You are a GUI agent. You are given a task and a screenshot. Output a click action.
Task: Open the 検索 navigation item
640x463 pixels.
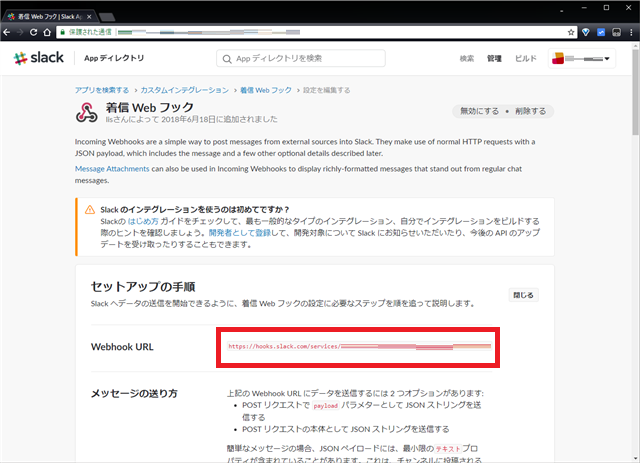click(467, 58)
